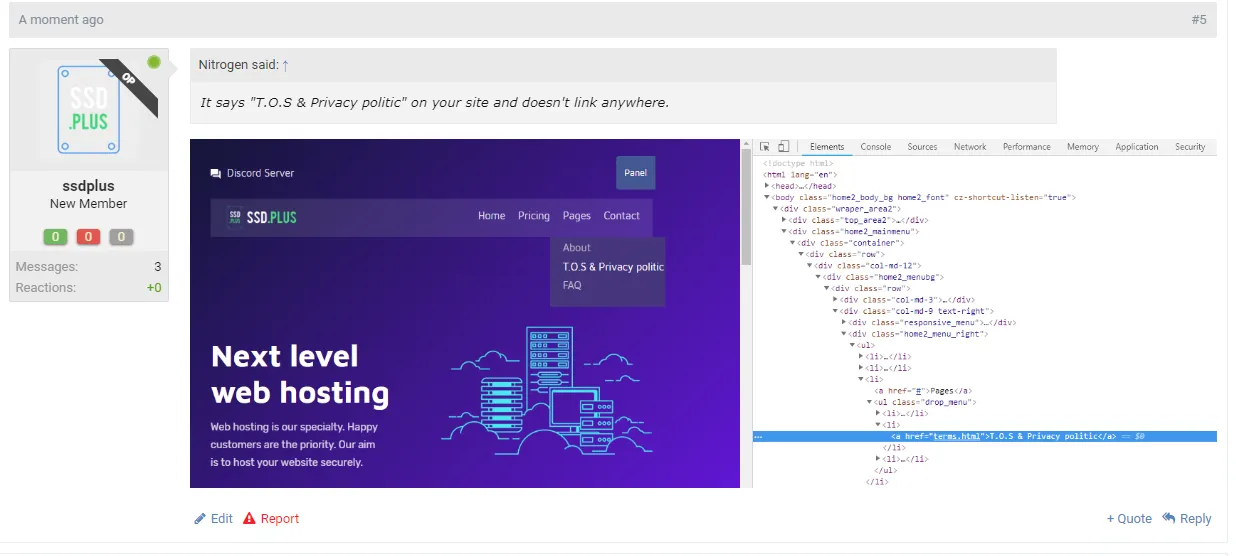Select the Pages anchor element line
1236x556 pixels.
924,390
